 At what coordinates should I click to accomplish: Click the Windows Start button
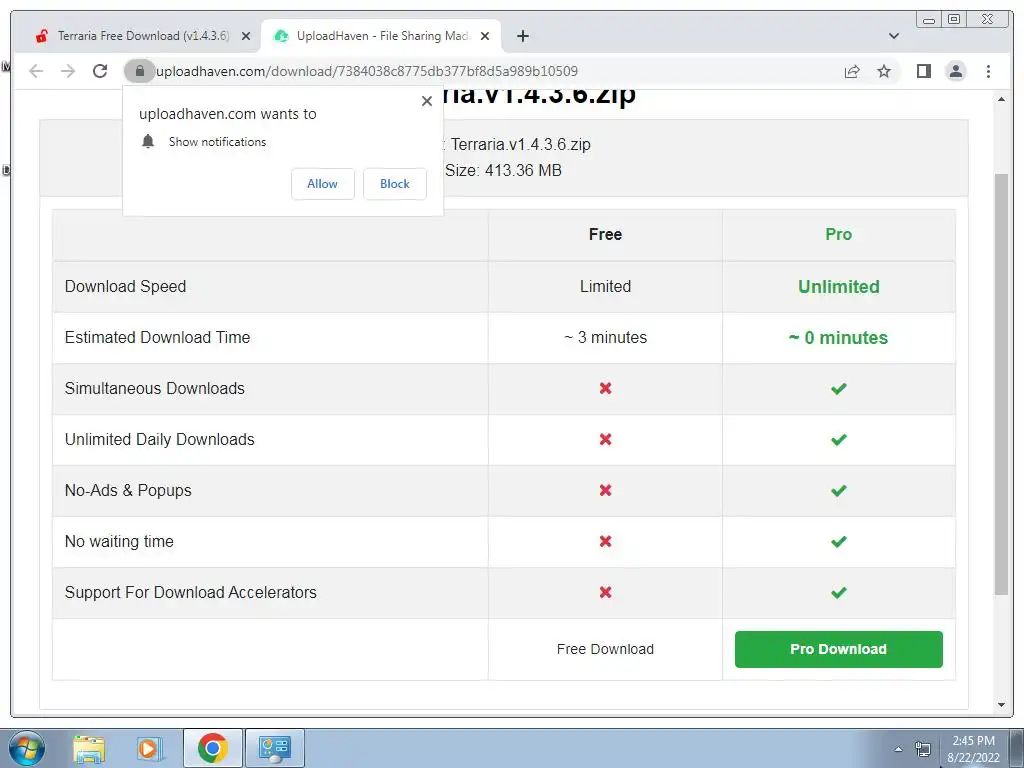pyautogui.click(x=27, y=748)
